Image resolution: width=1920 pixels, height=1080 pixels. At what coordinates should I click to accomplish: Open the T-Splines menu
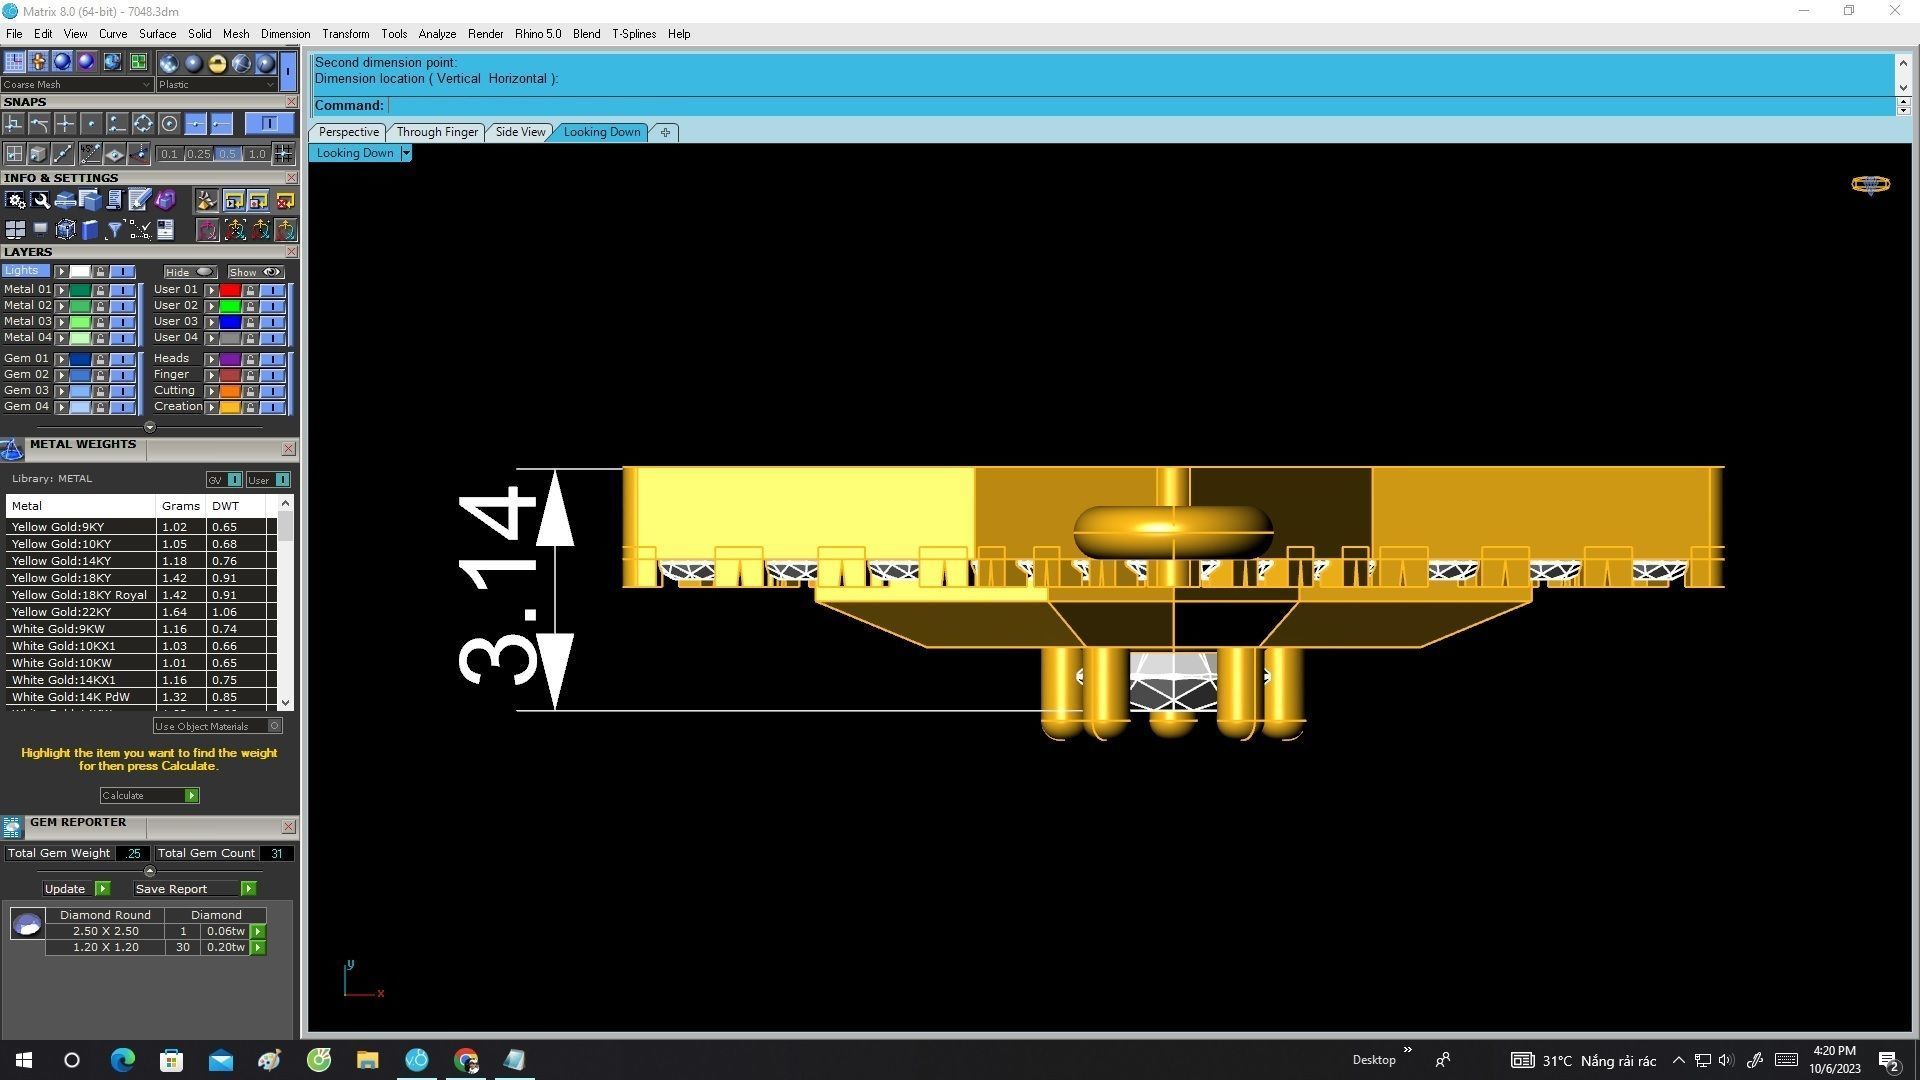[x=633, y=34]
